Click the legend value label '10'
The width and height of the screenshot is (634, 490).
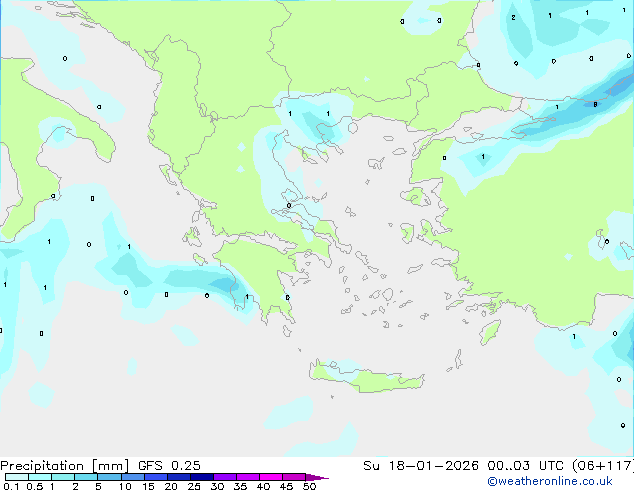point(125,486)
